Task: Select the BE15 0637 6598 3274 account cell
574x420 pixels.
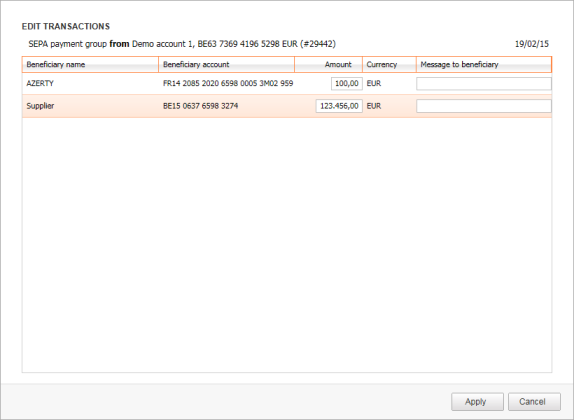Action: pos(200,106)
